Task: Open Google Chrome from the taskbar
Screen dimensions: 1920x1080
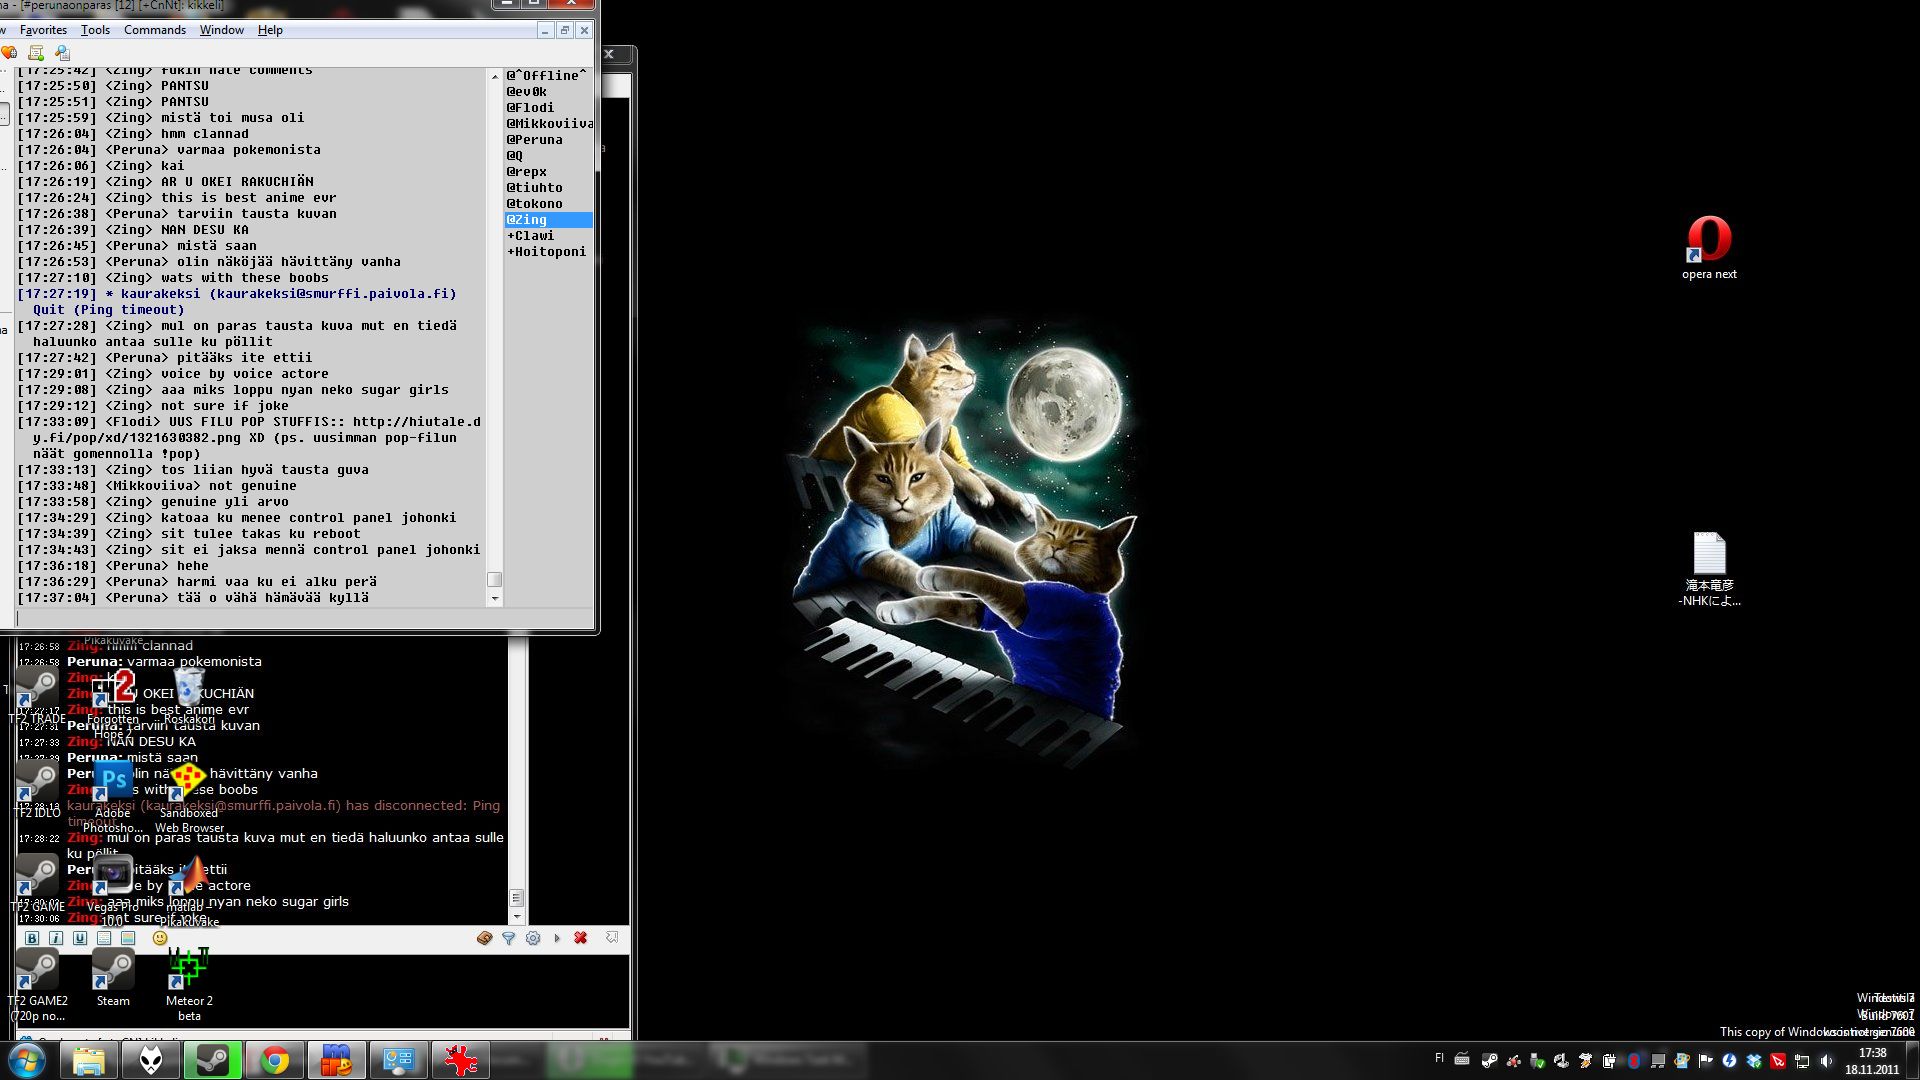Action: [x=275, y=1061]
